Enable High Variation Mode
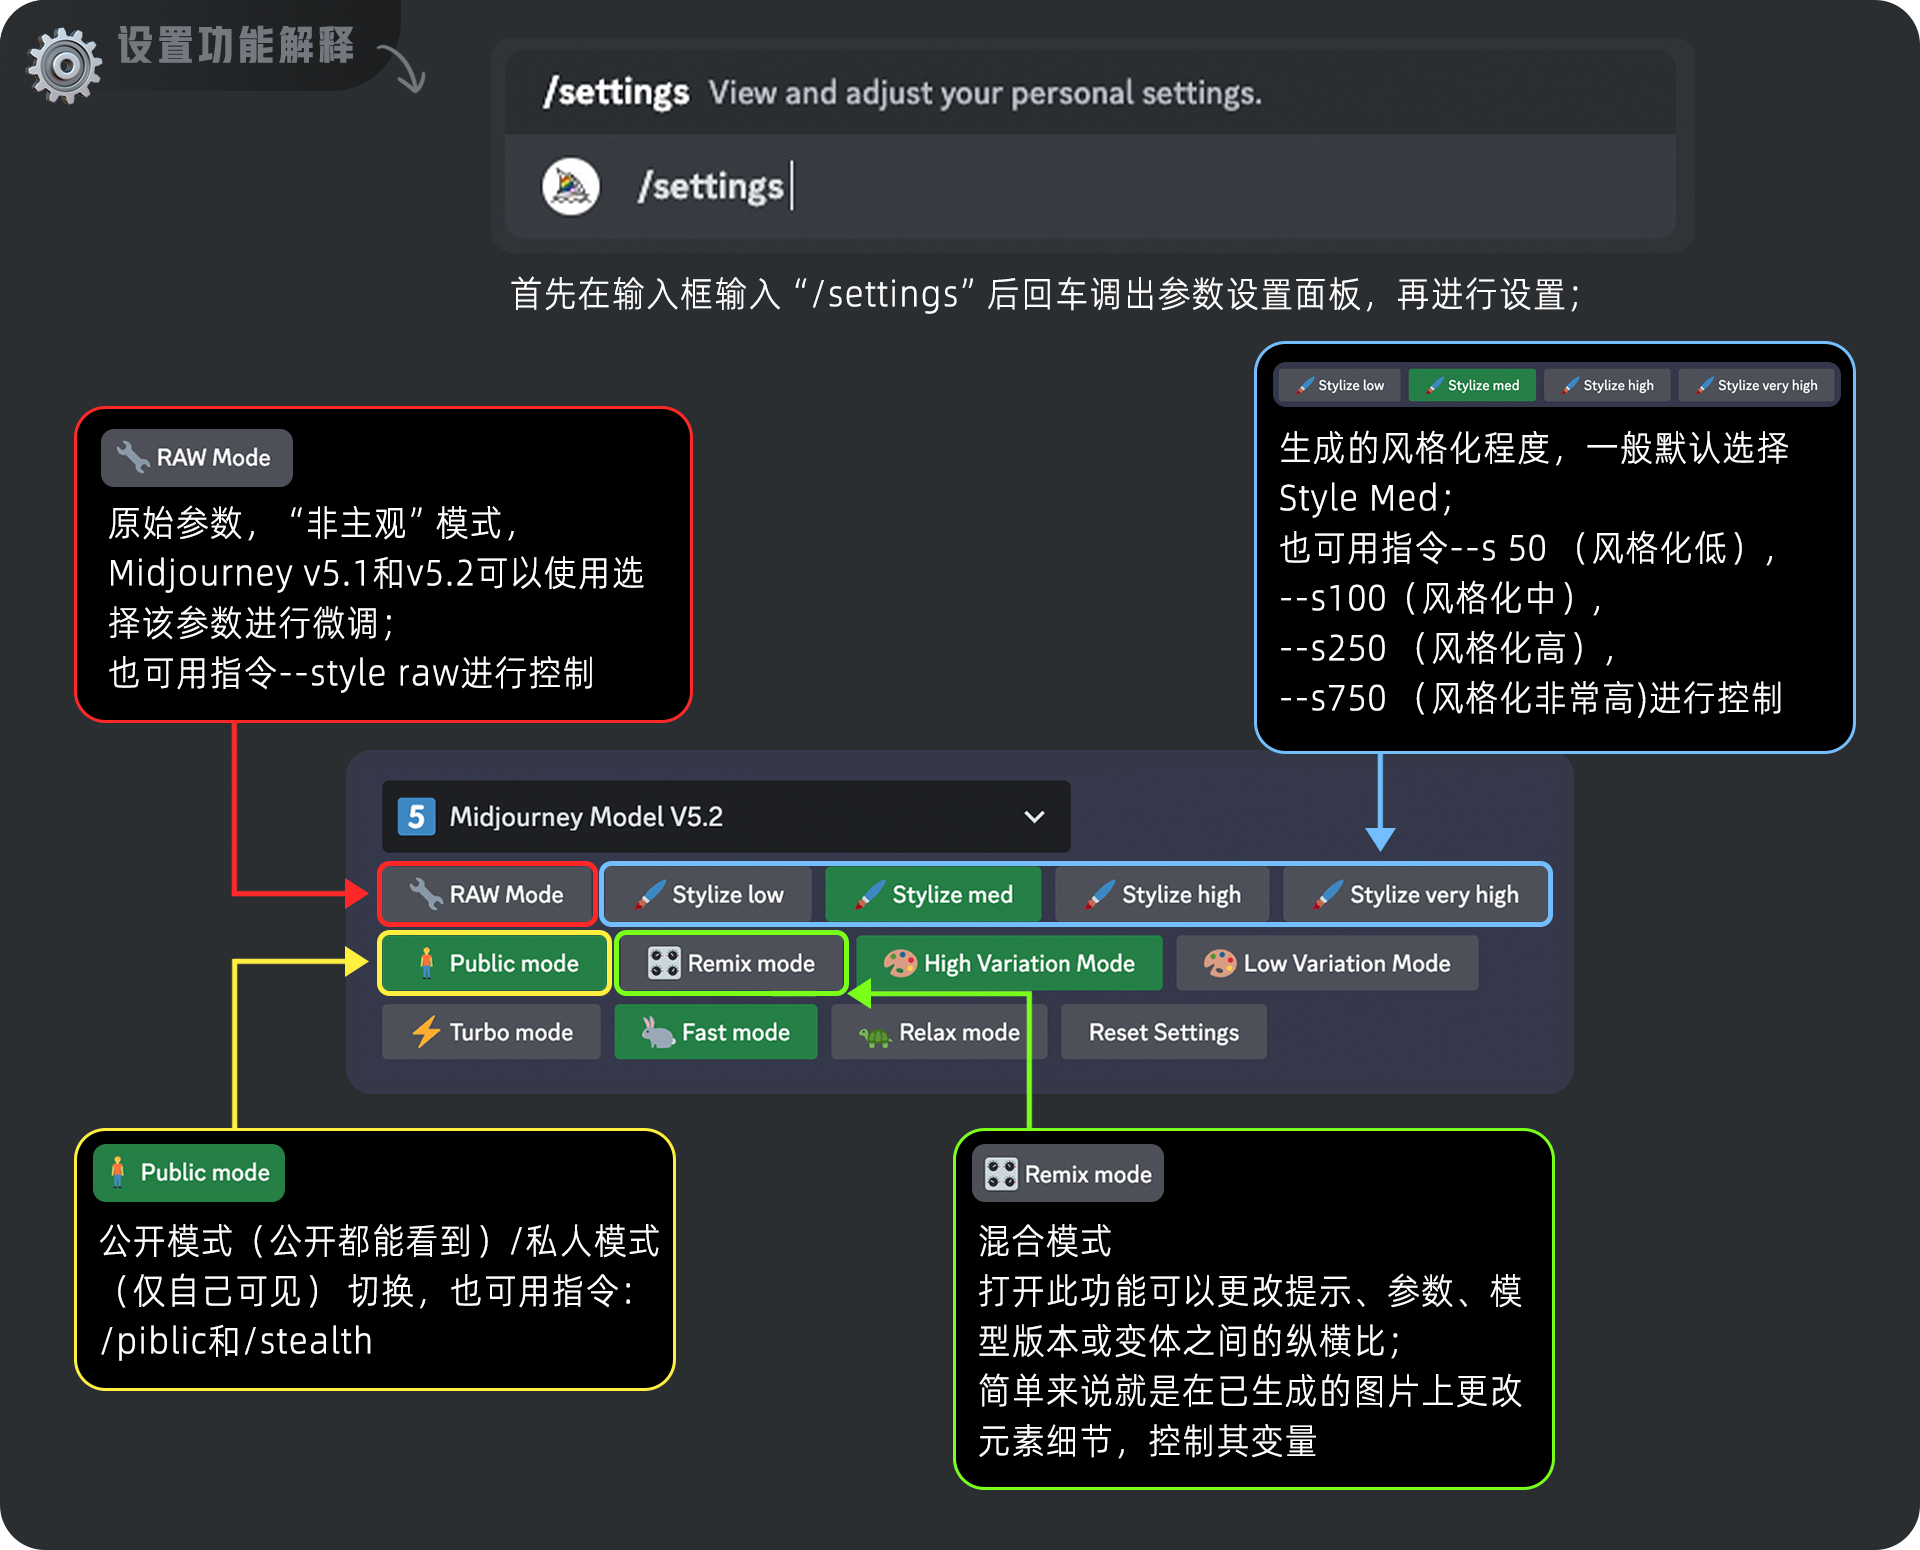This screenshot has width=1920, height=1550. click(1009, 963)
